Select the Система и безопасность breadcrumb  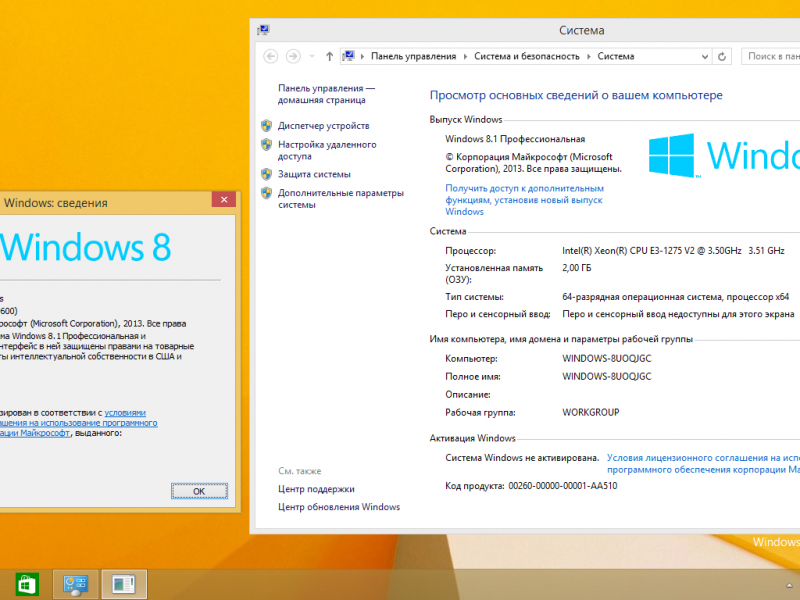tap(527, 56)
